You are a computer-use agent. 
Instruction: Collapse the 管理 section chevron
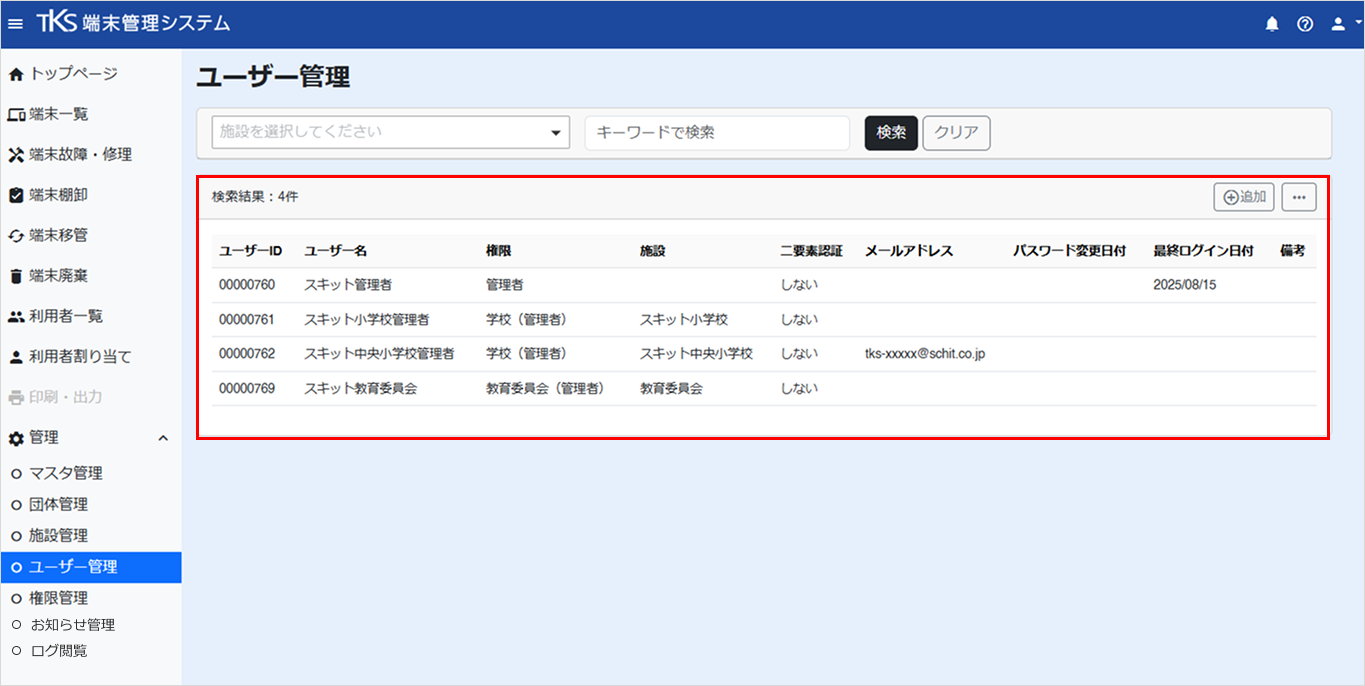click(163, 438)
